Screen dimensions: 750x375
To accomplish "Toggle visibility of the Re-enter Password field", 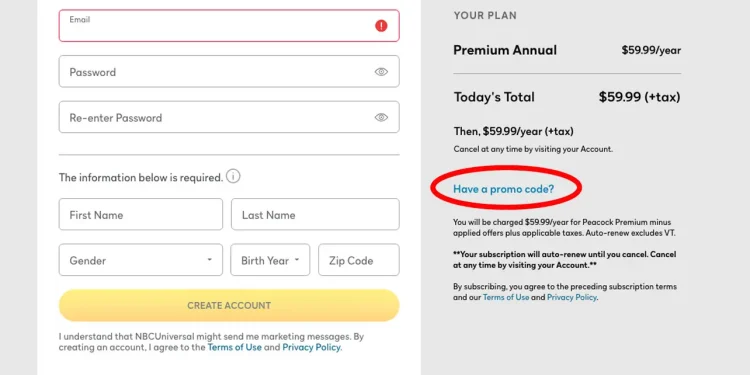I will pos(381,117).
